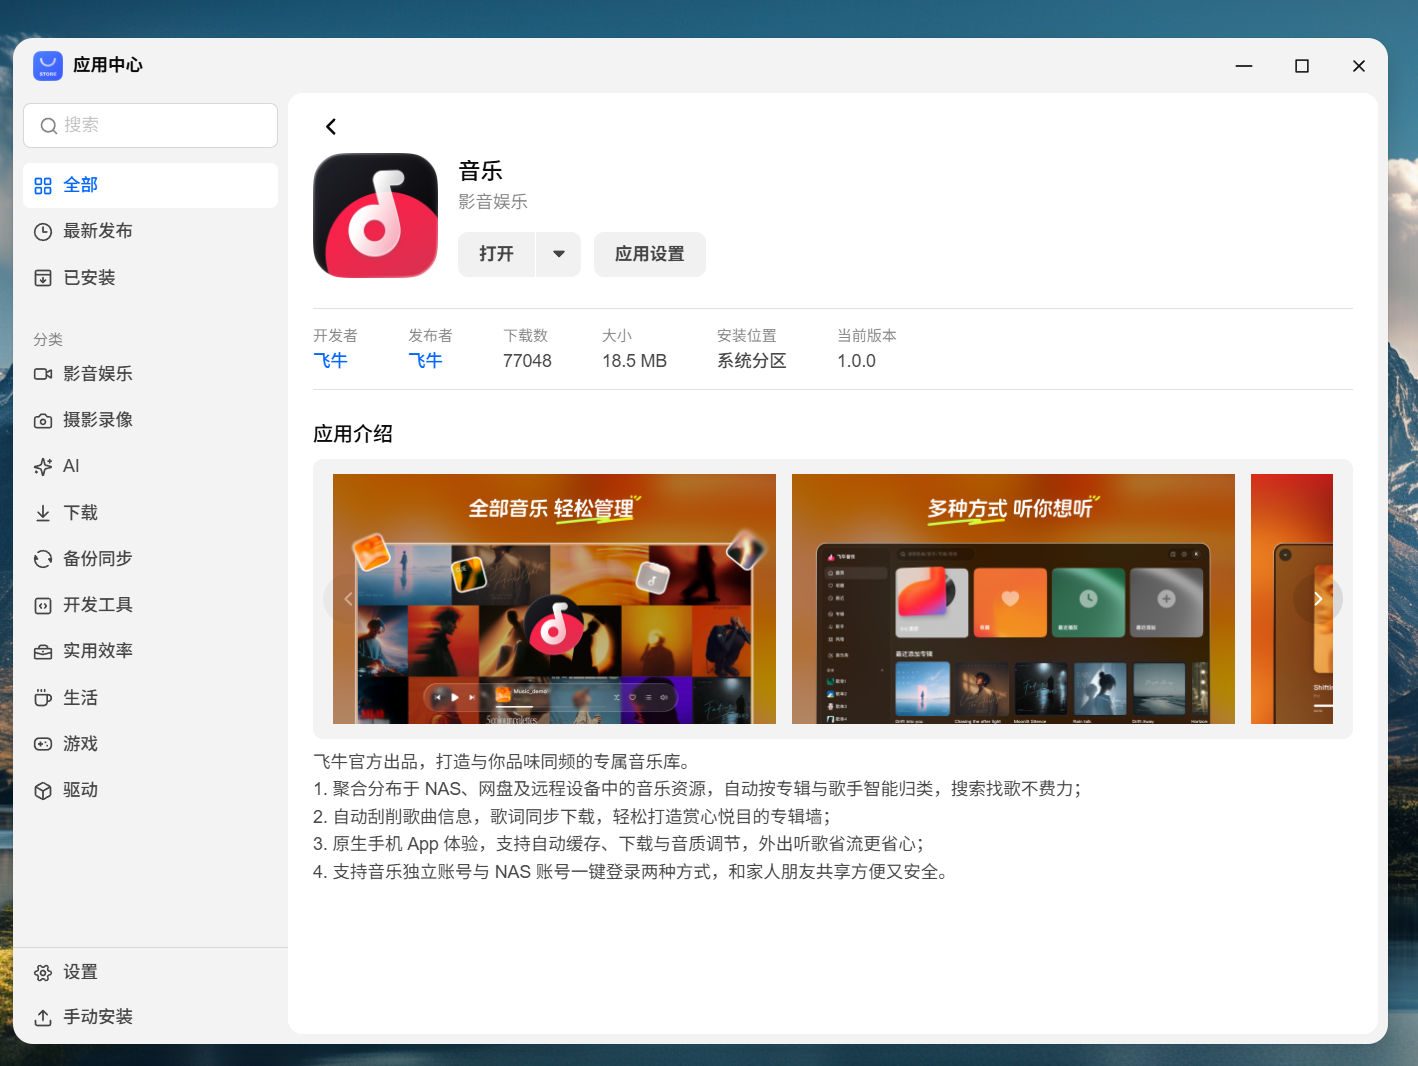The image size is (1418, 1066).
Task: Follow the 飞牛 developer link
Action: pyautogui.click(x=330, y=361)
